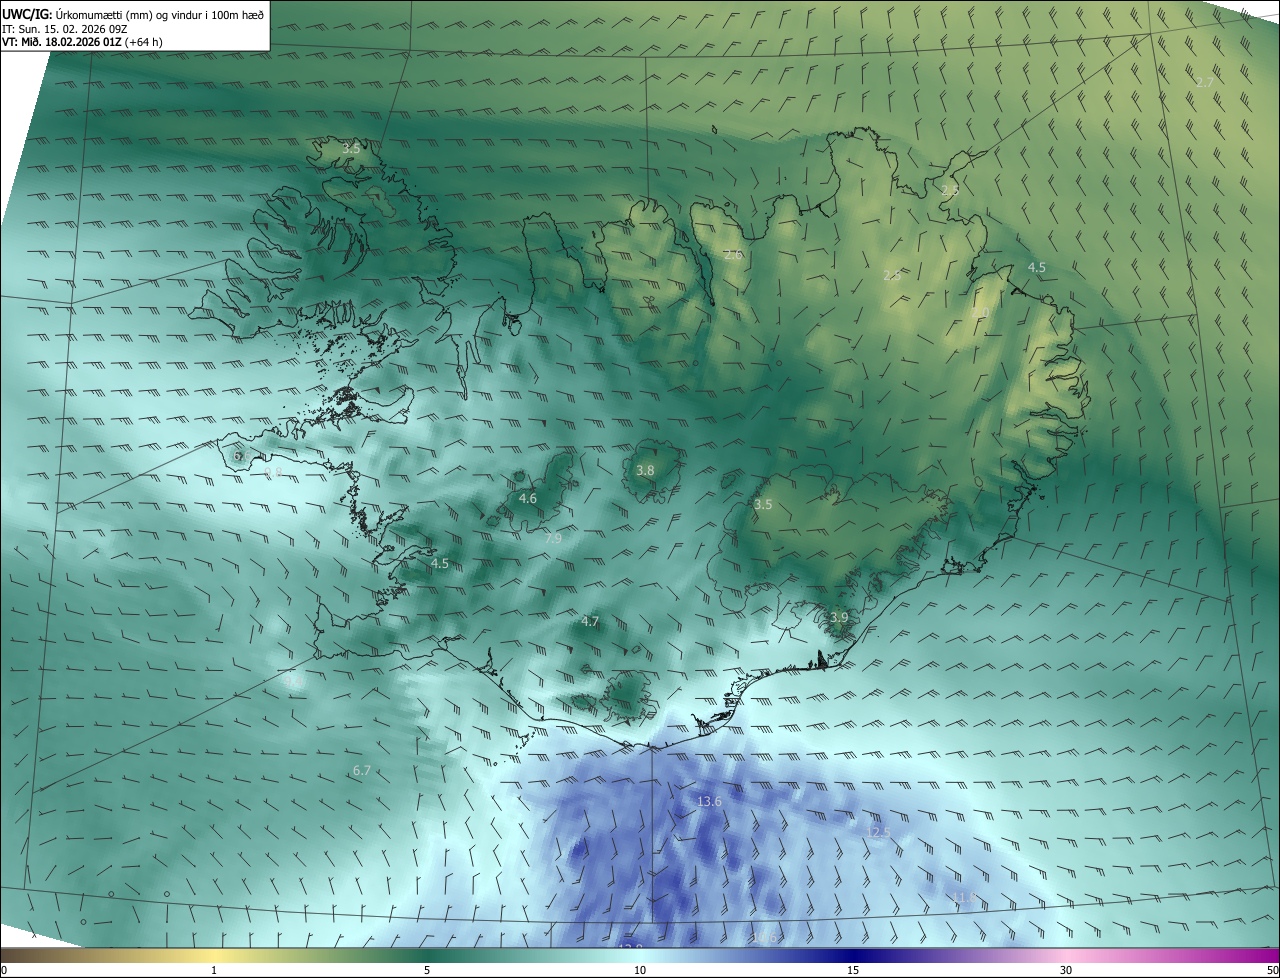This screenshot has width=1280, height=978.
Task: Click the color scale tick label 5
Action: coord(427,970)
